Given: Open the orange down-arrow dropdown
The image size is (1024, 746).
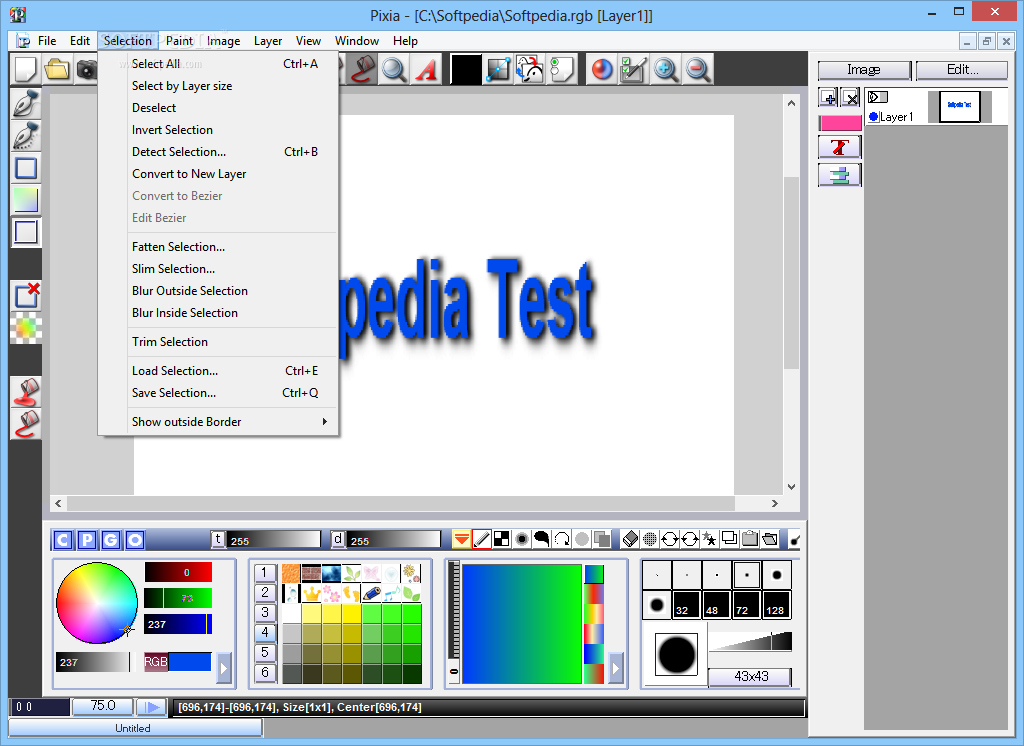Looking at the screenshot, I should click(x=461, y=539).
